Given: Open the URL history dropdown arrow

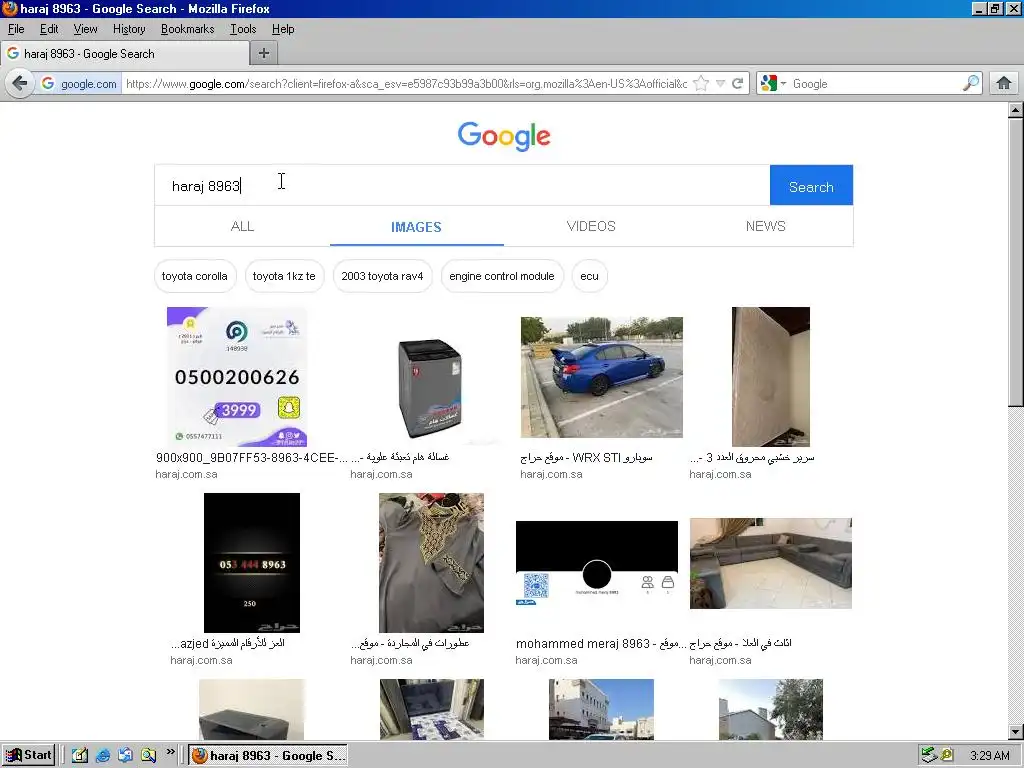Looking at the screenshot, I should tap(720, 84).
